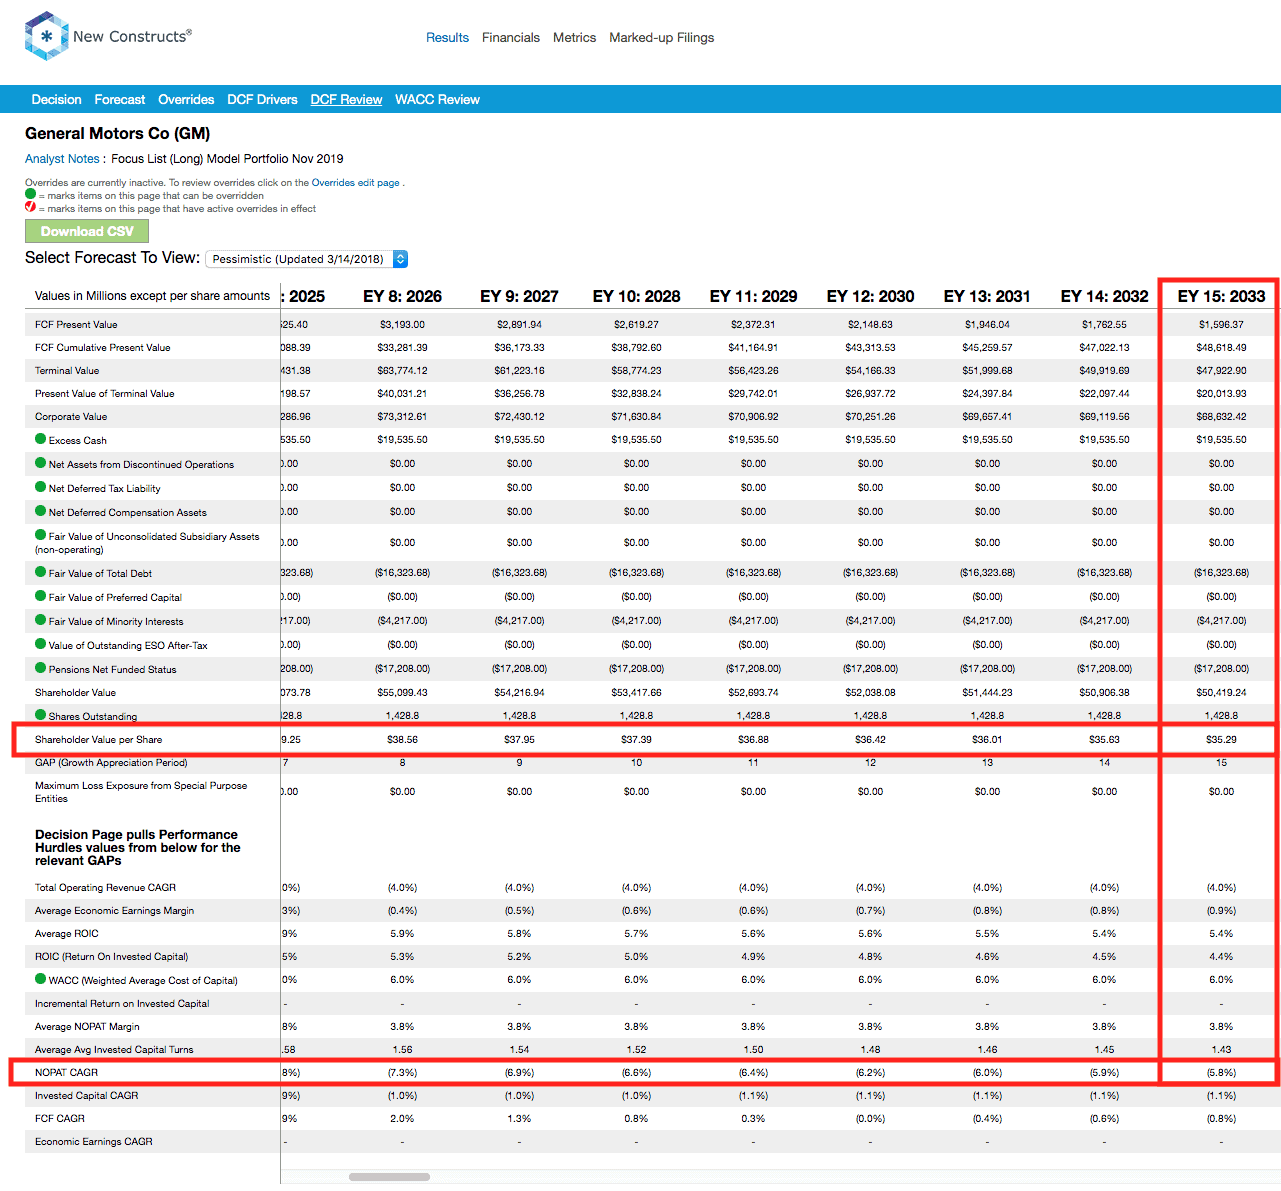Click green override dot beside Excess Cash
Screen dimensions: 1281x1191
(40, 439)
